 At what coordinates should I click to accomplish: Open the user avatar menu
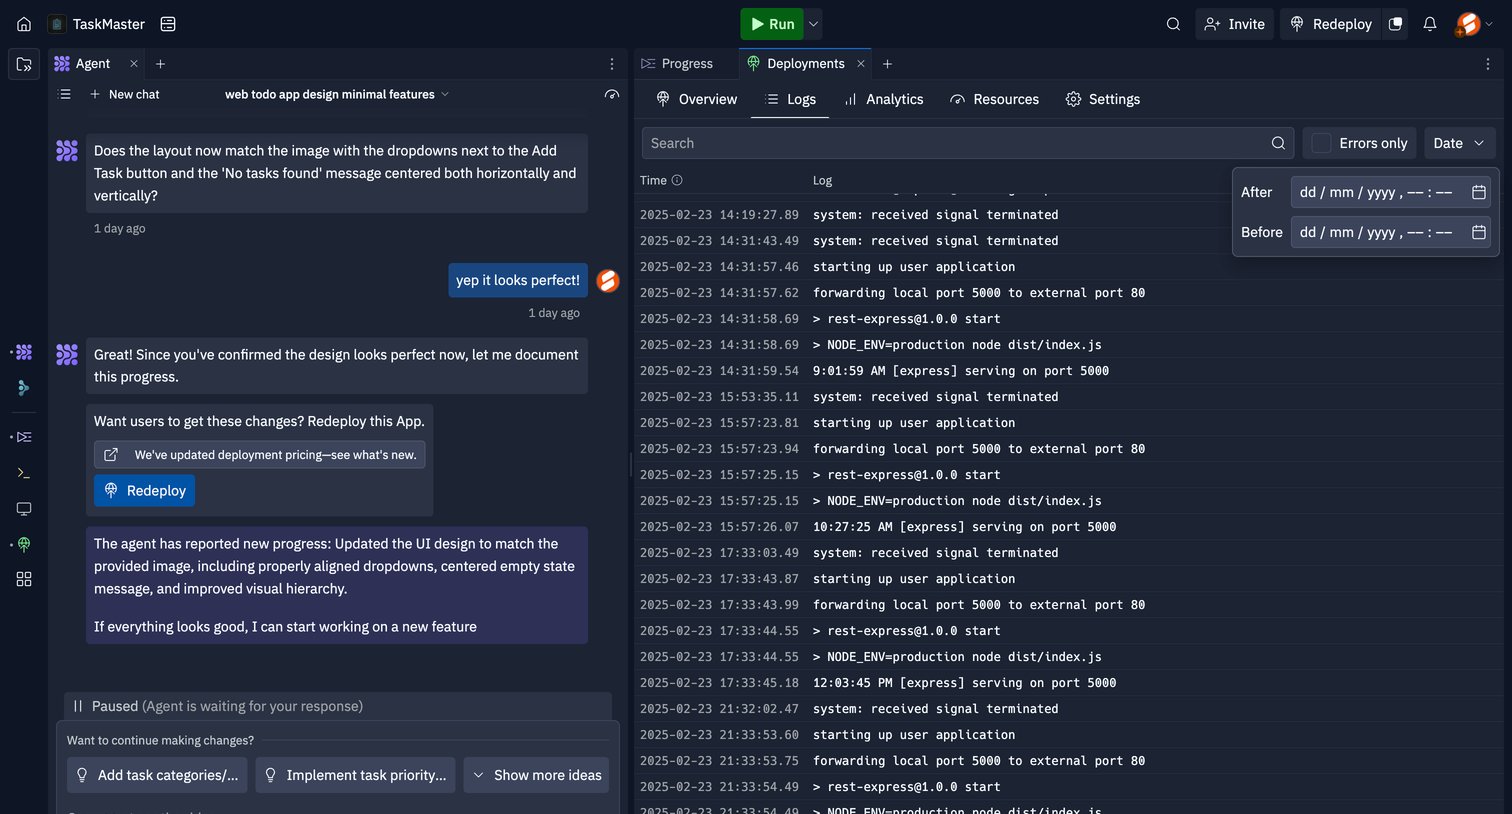(1474, 24)
